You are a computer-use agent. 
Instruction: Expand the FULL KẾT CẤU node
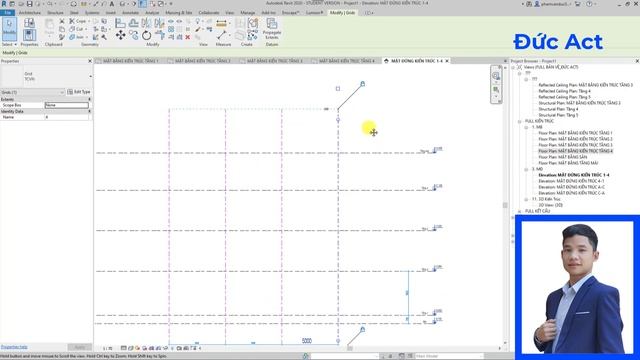520,211
